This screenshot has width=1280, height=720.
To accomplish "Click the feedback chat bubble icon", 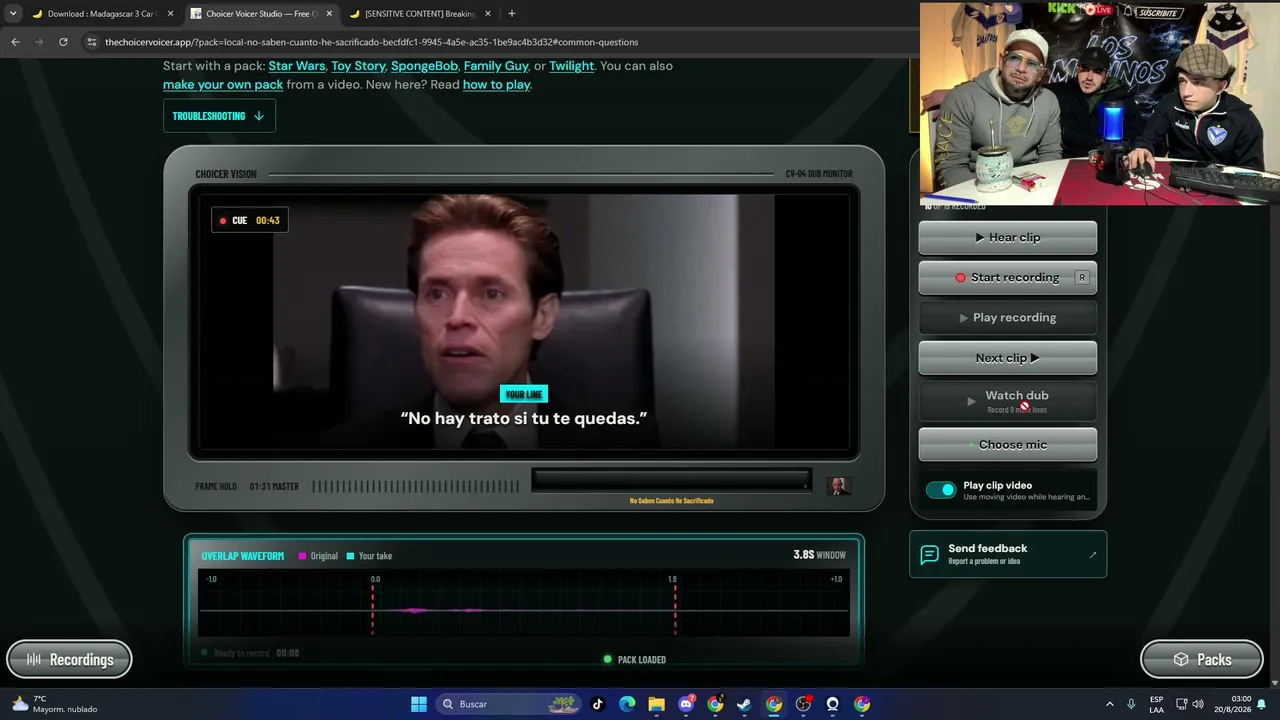I will pos(929,555).
